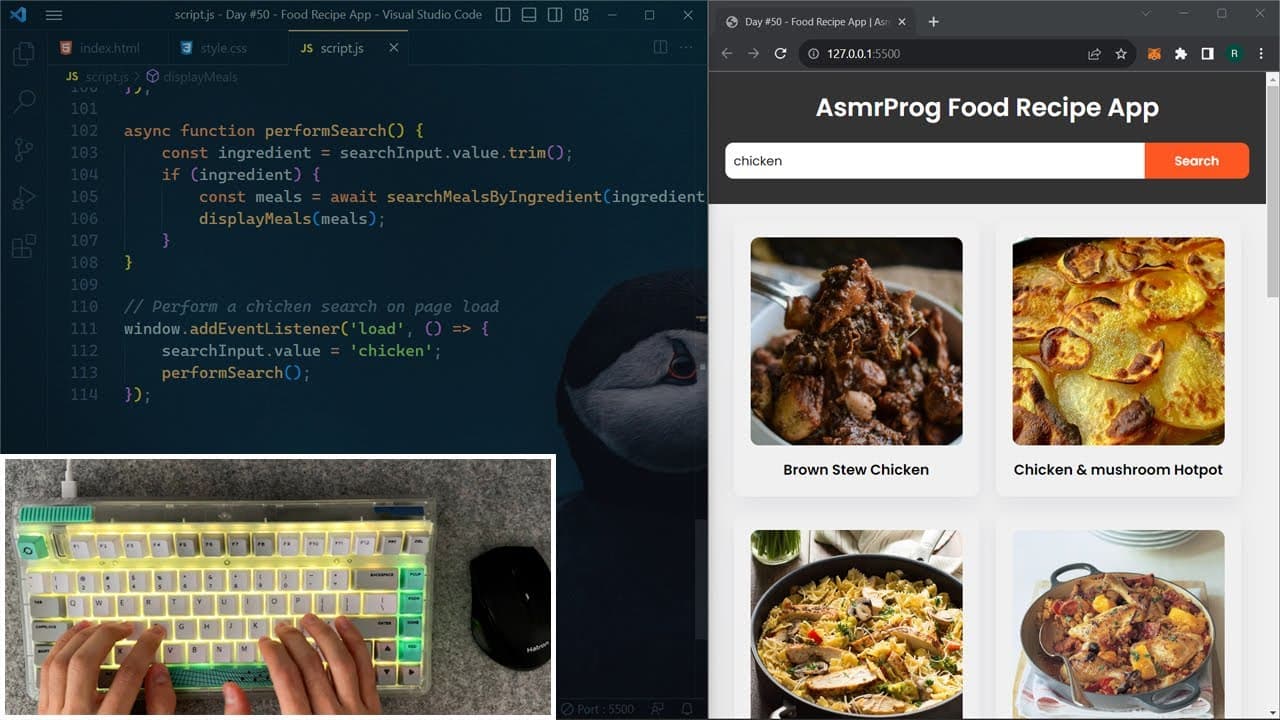Image resolution: width=1280 pixels, height=720 pixels.
Task: Toggle the Chrome side panel
Action: tap(1208, 54)
